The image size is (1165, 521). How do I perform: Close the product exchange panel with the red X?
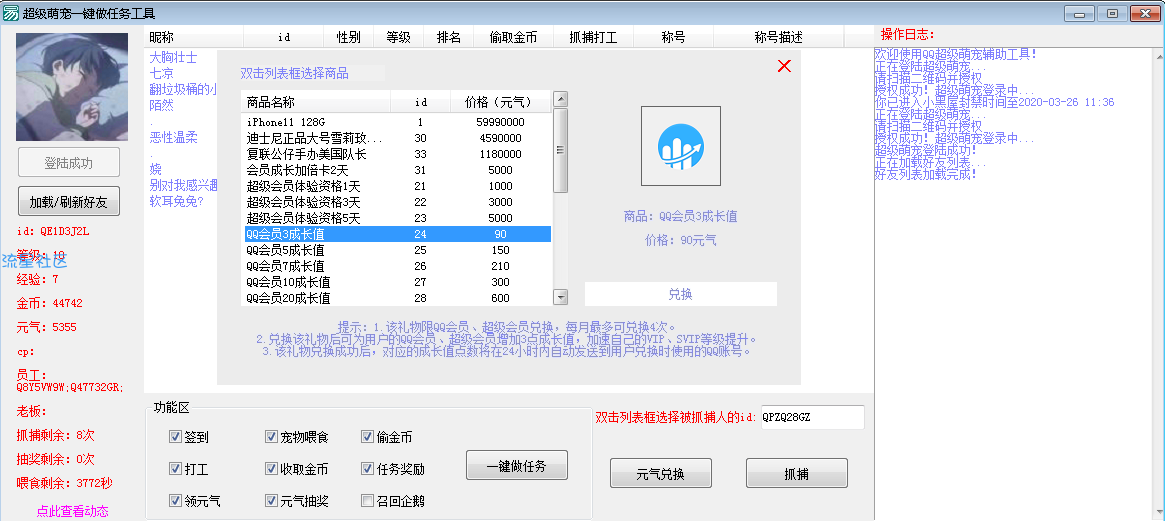pyautogui.click(x=784, y=66)
